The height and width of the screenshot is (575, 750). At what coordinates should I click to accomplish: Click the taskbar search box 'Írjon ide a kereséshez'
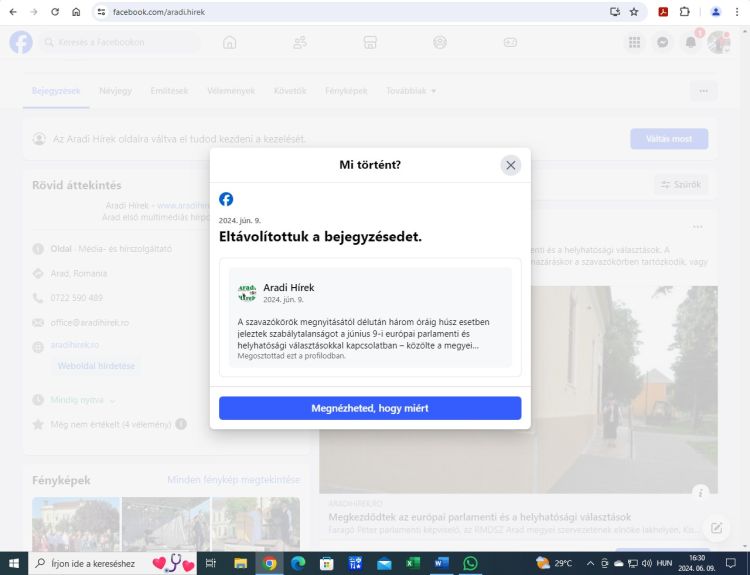click(x=113, y=563)
